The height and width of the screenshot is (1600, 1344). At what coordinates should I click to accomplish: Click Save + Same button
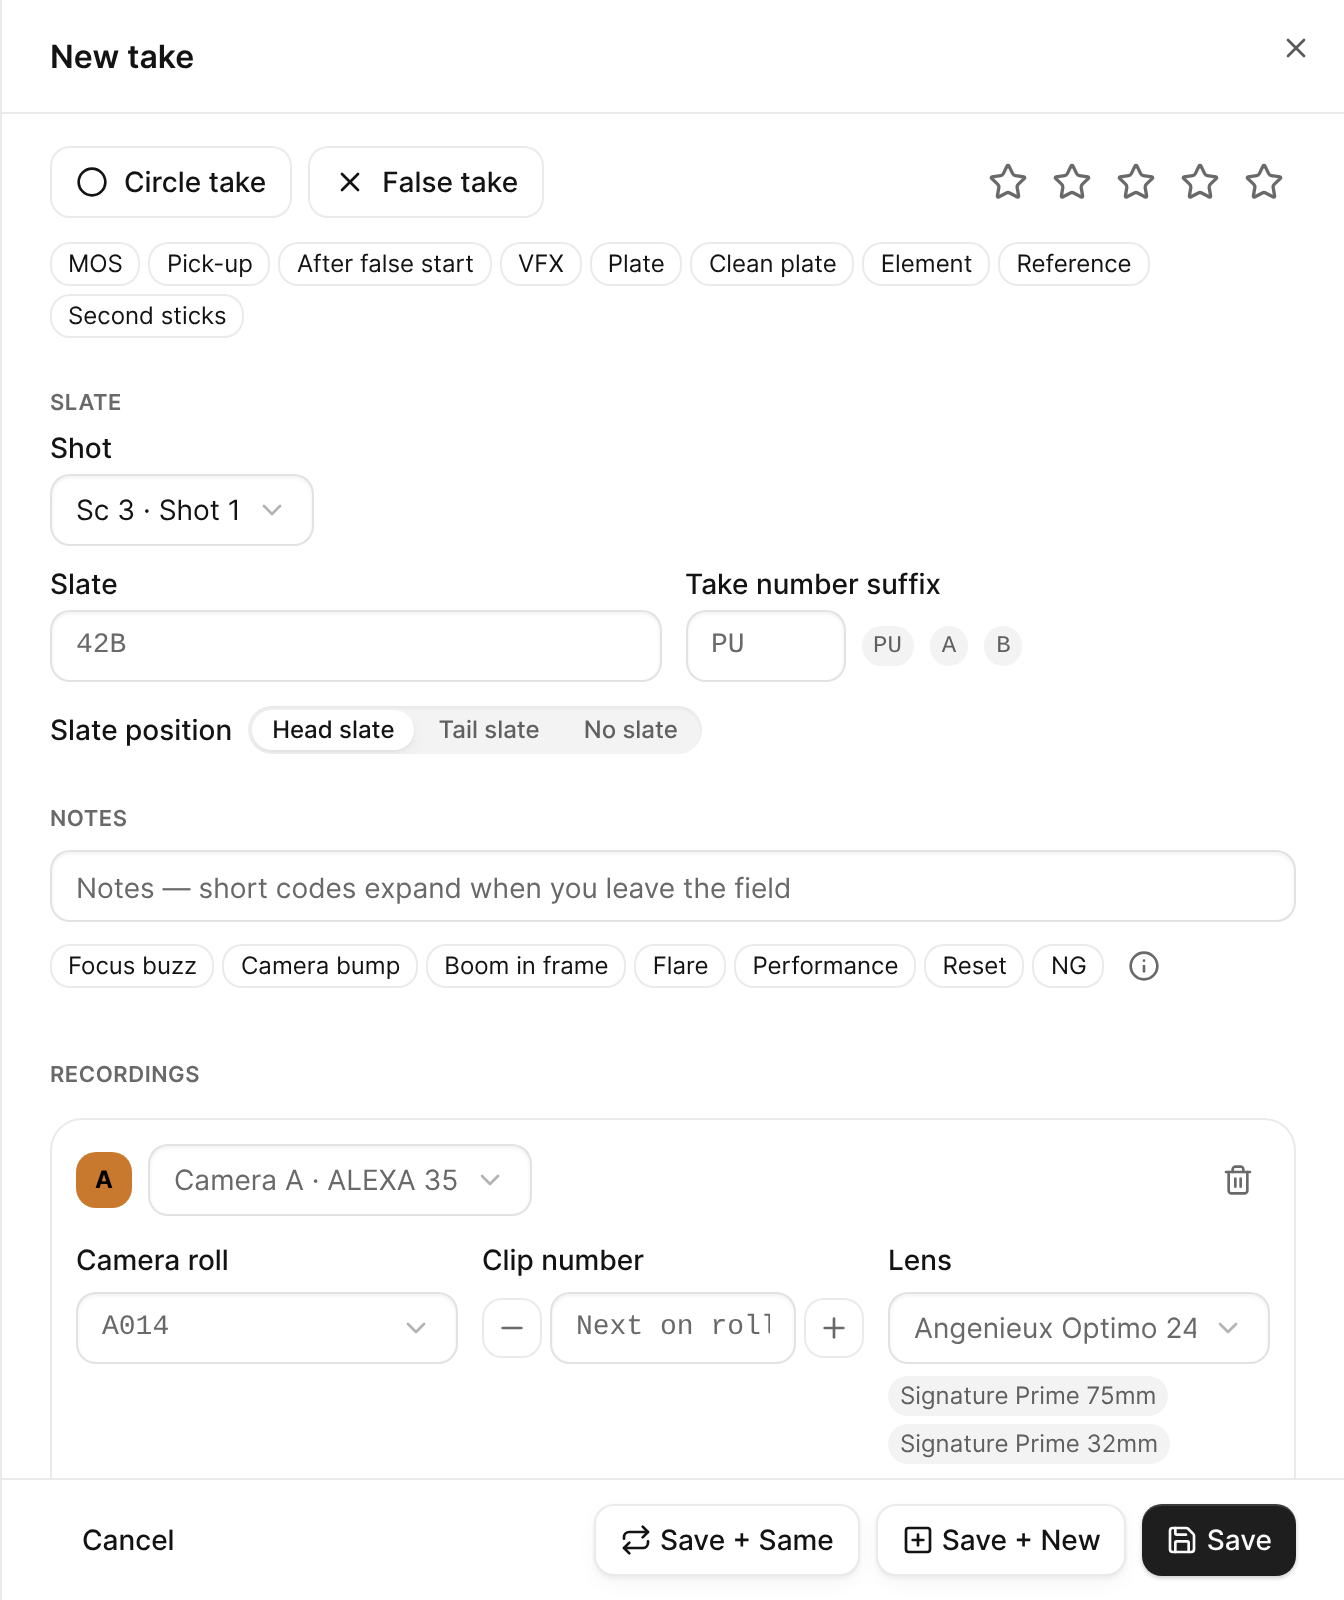pyautogui.click(x=727, y=1540)
